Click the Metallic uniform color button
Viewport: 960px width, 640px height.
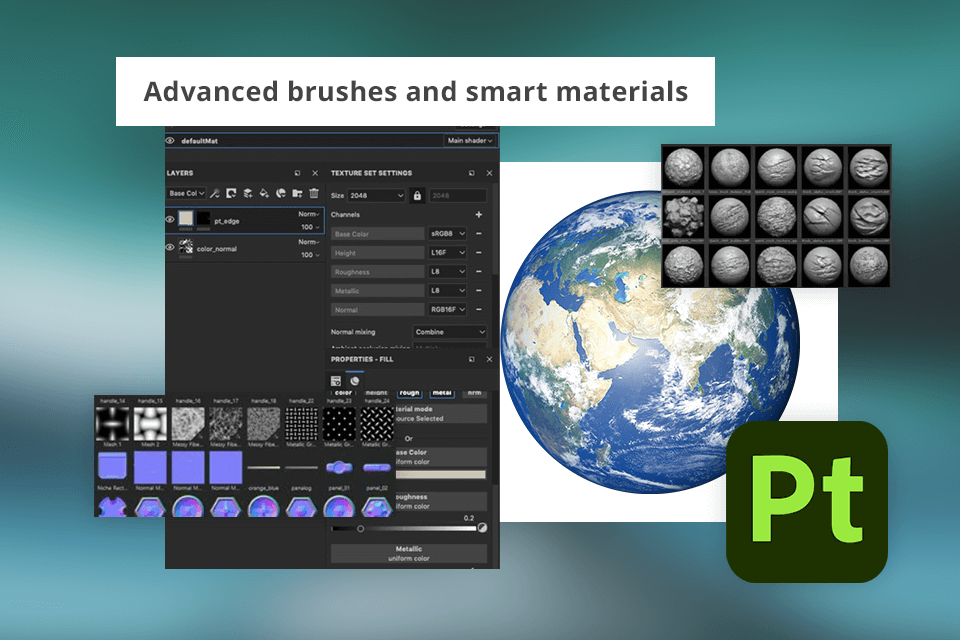(408, 554)
